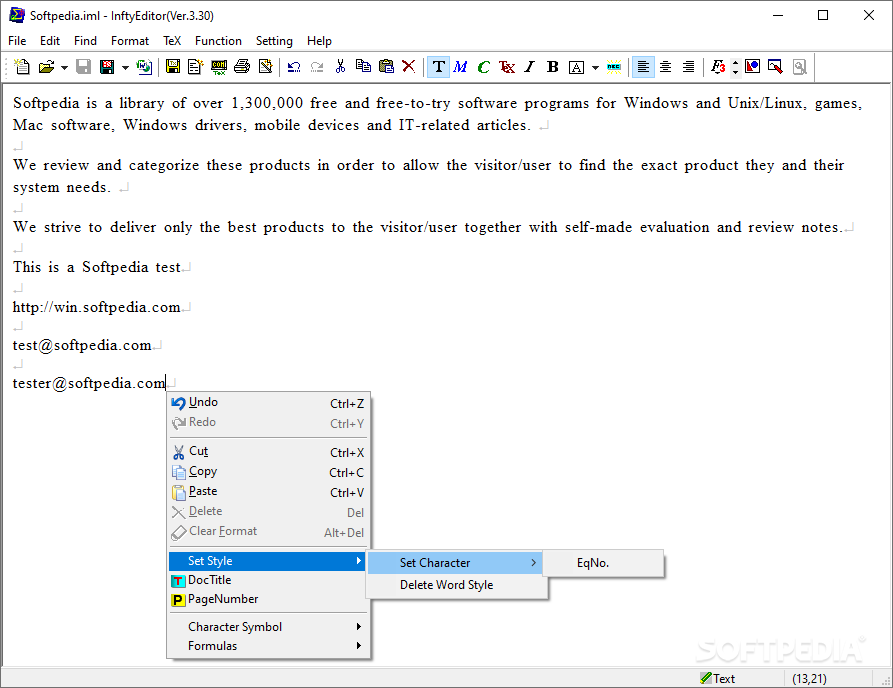Click the Redo toolbar arrow
Screen dimensions: 893x688
(317, 67)
